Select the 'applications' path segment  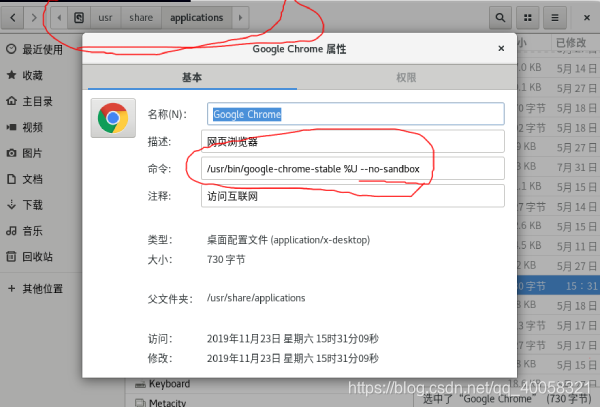click(x=196, y=18)
